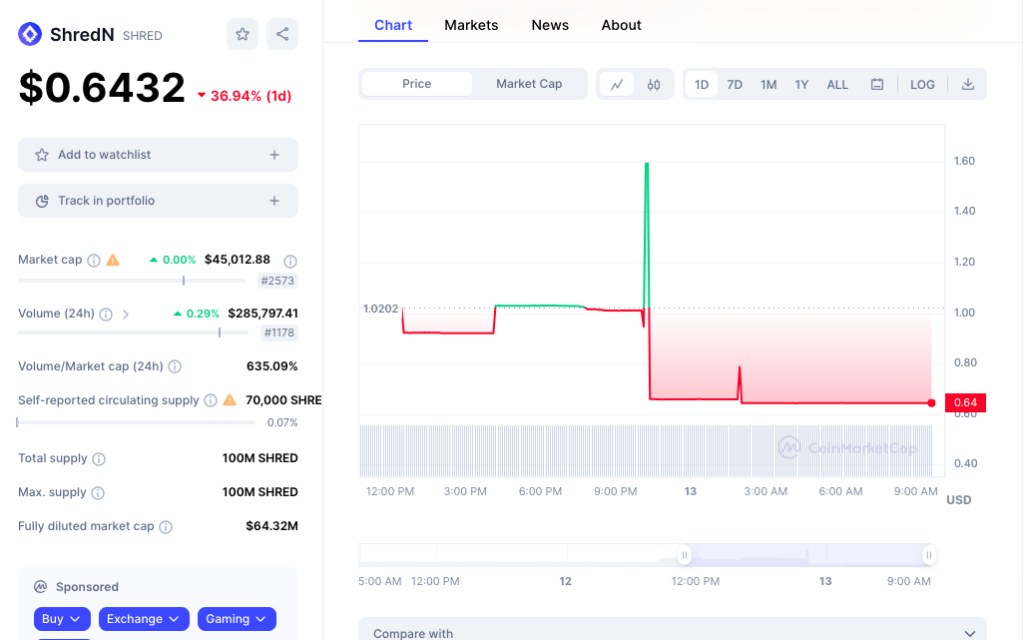This screenshot has width=1024, height=640.
Task: Switch chart to candlestick view
Action: point(654,84)
